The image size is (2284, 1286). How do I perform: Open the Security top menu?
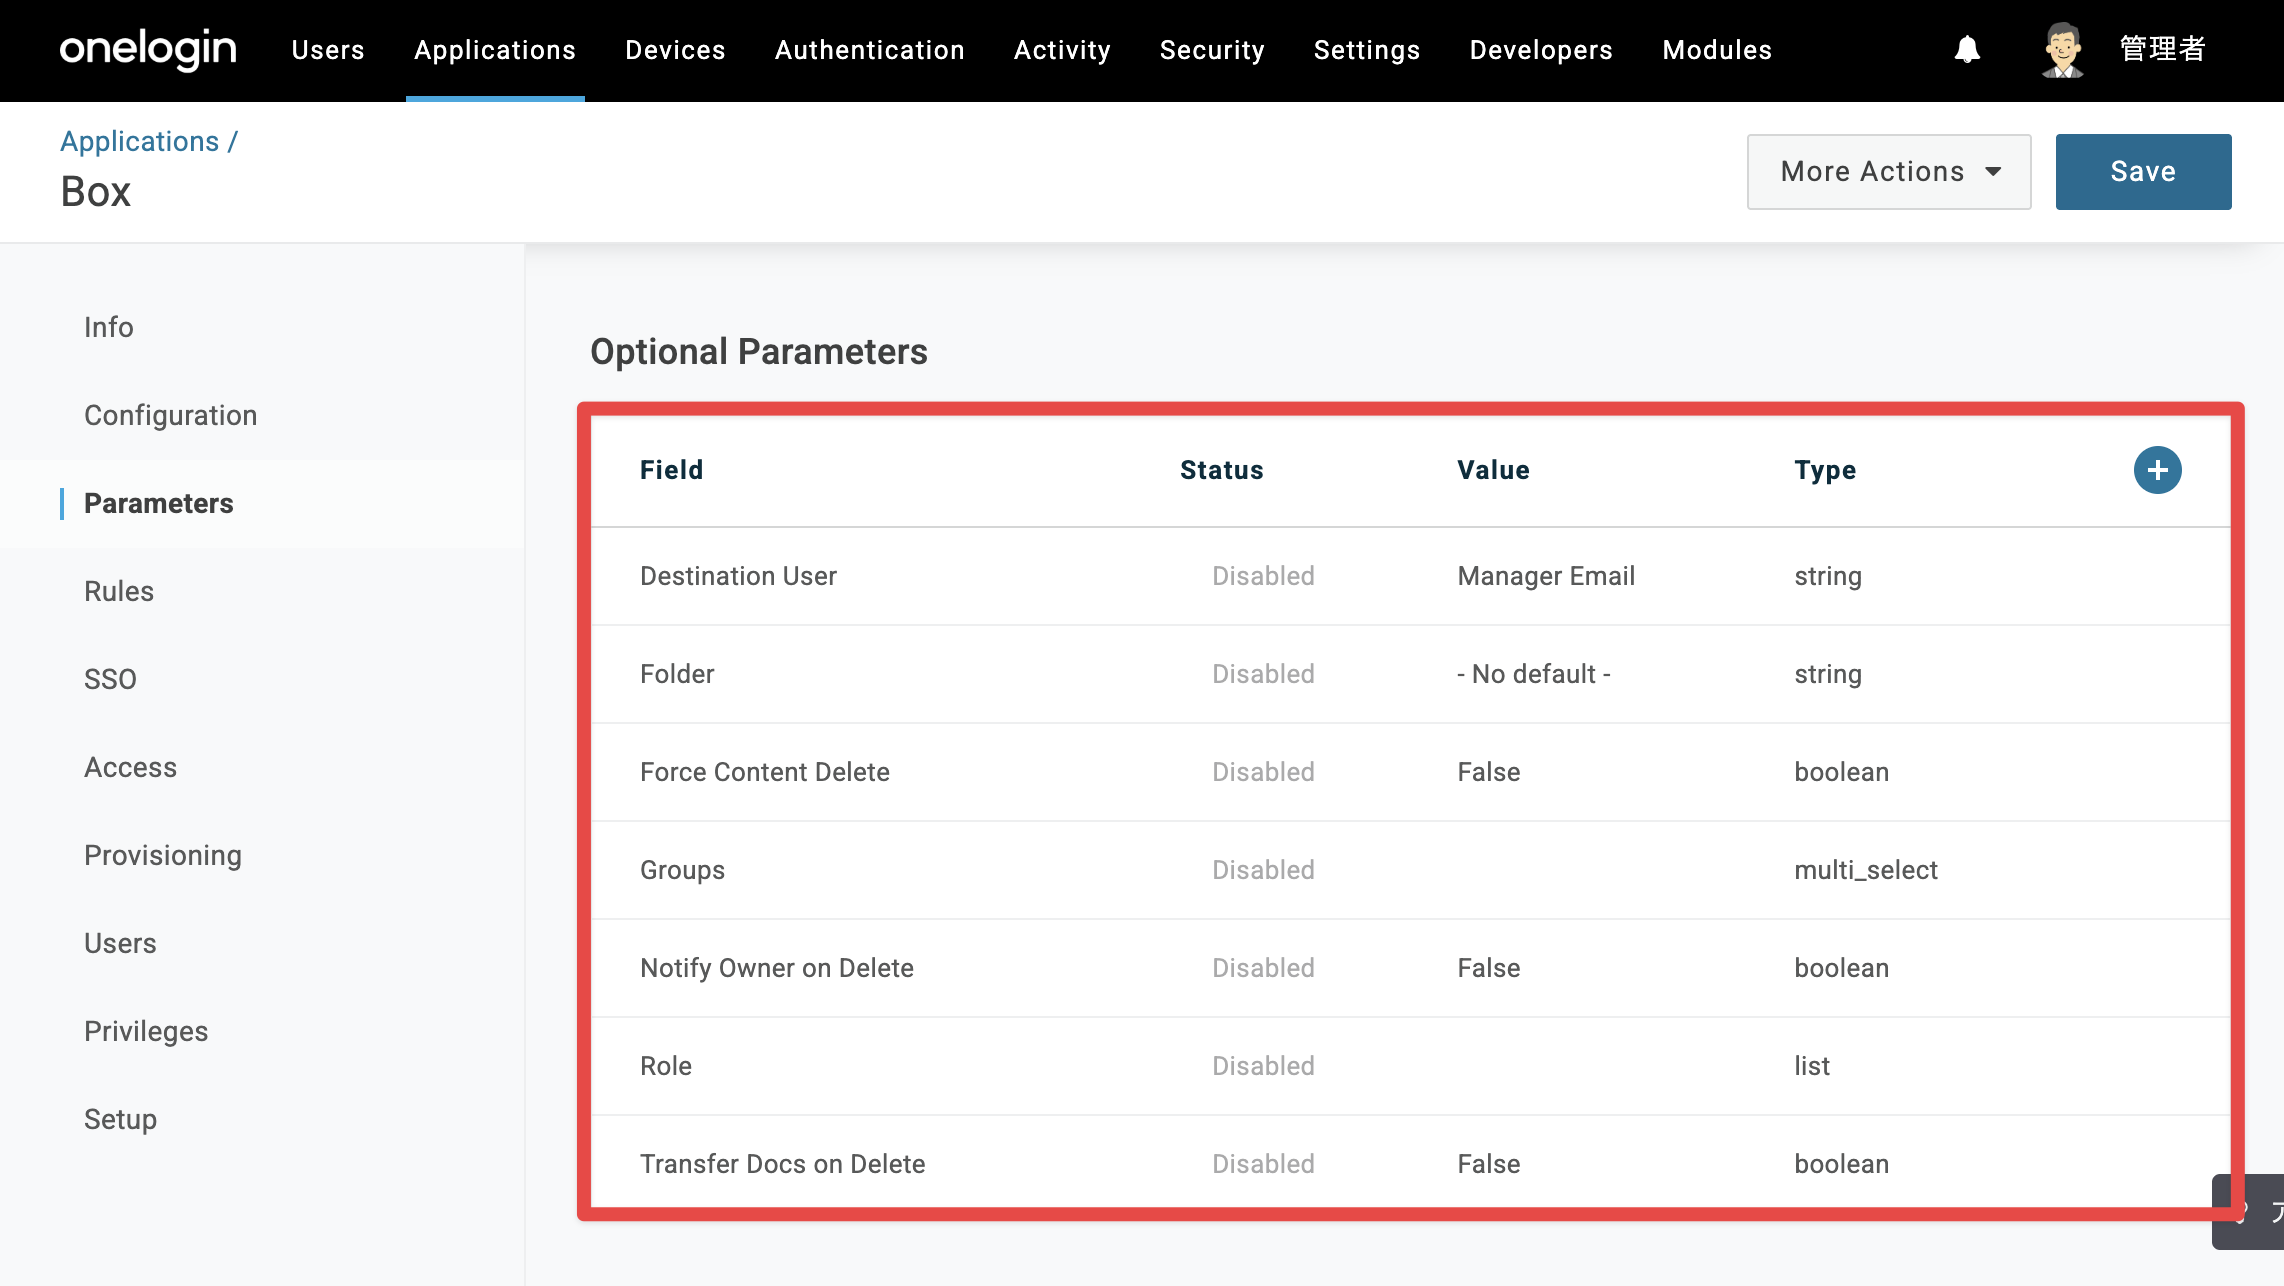click(1212, 50)
